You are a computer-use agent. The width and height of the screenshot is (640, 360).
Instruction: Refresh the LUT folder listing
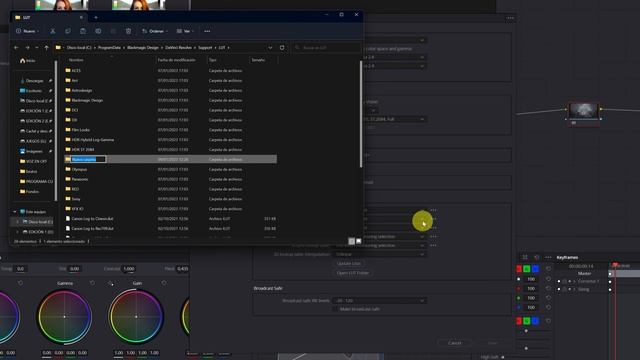(x=282, y=48)
